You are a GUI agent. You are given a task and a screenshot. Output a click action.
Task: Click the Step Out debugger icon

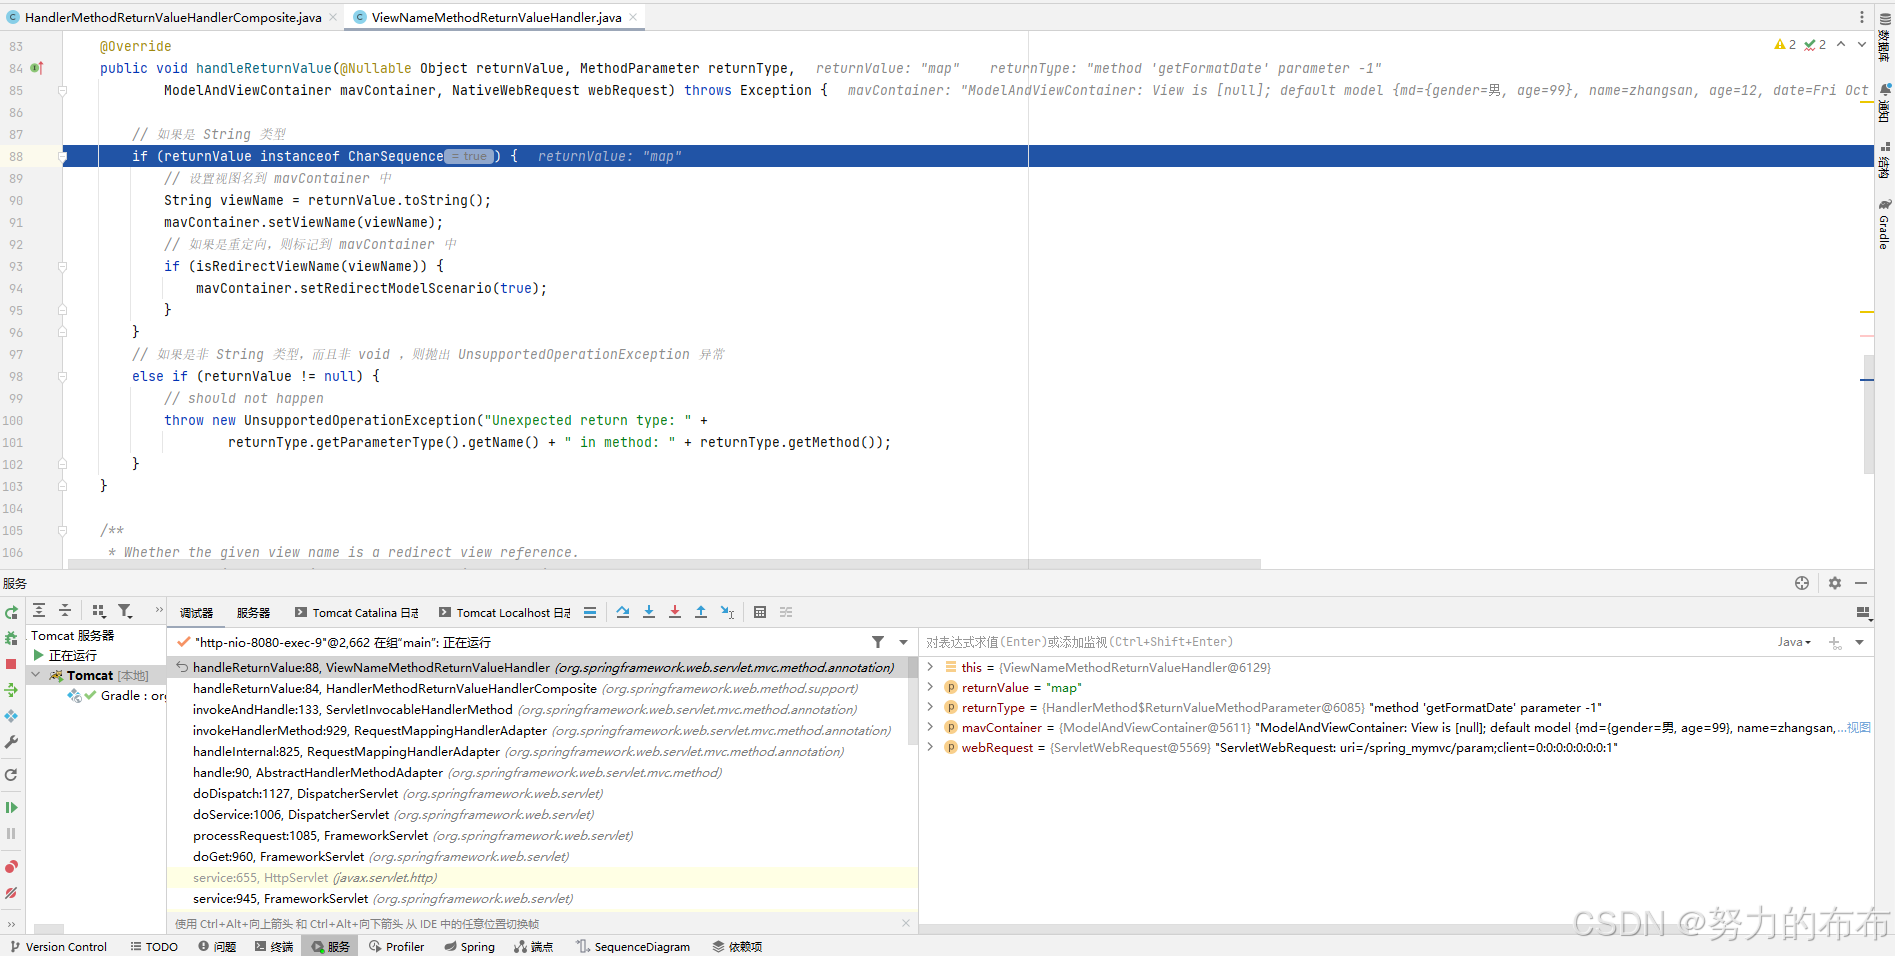pos(701,612)
